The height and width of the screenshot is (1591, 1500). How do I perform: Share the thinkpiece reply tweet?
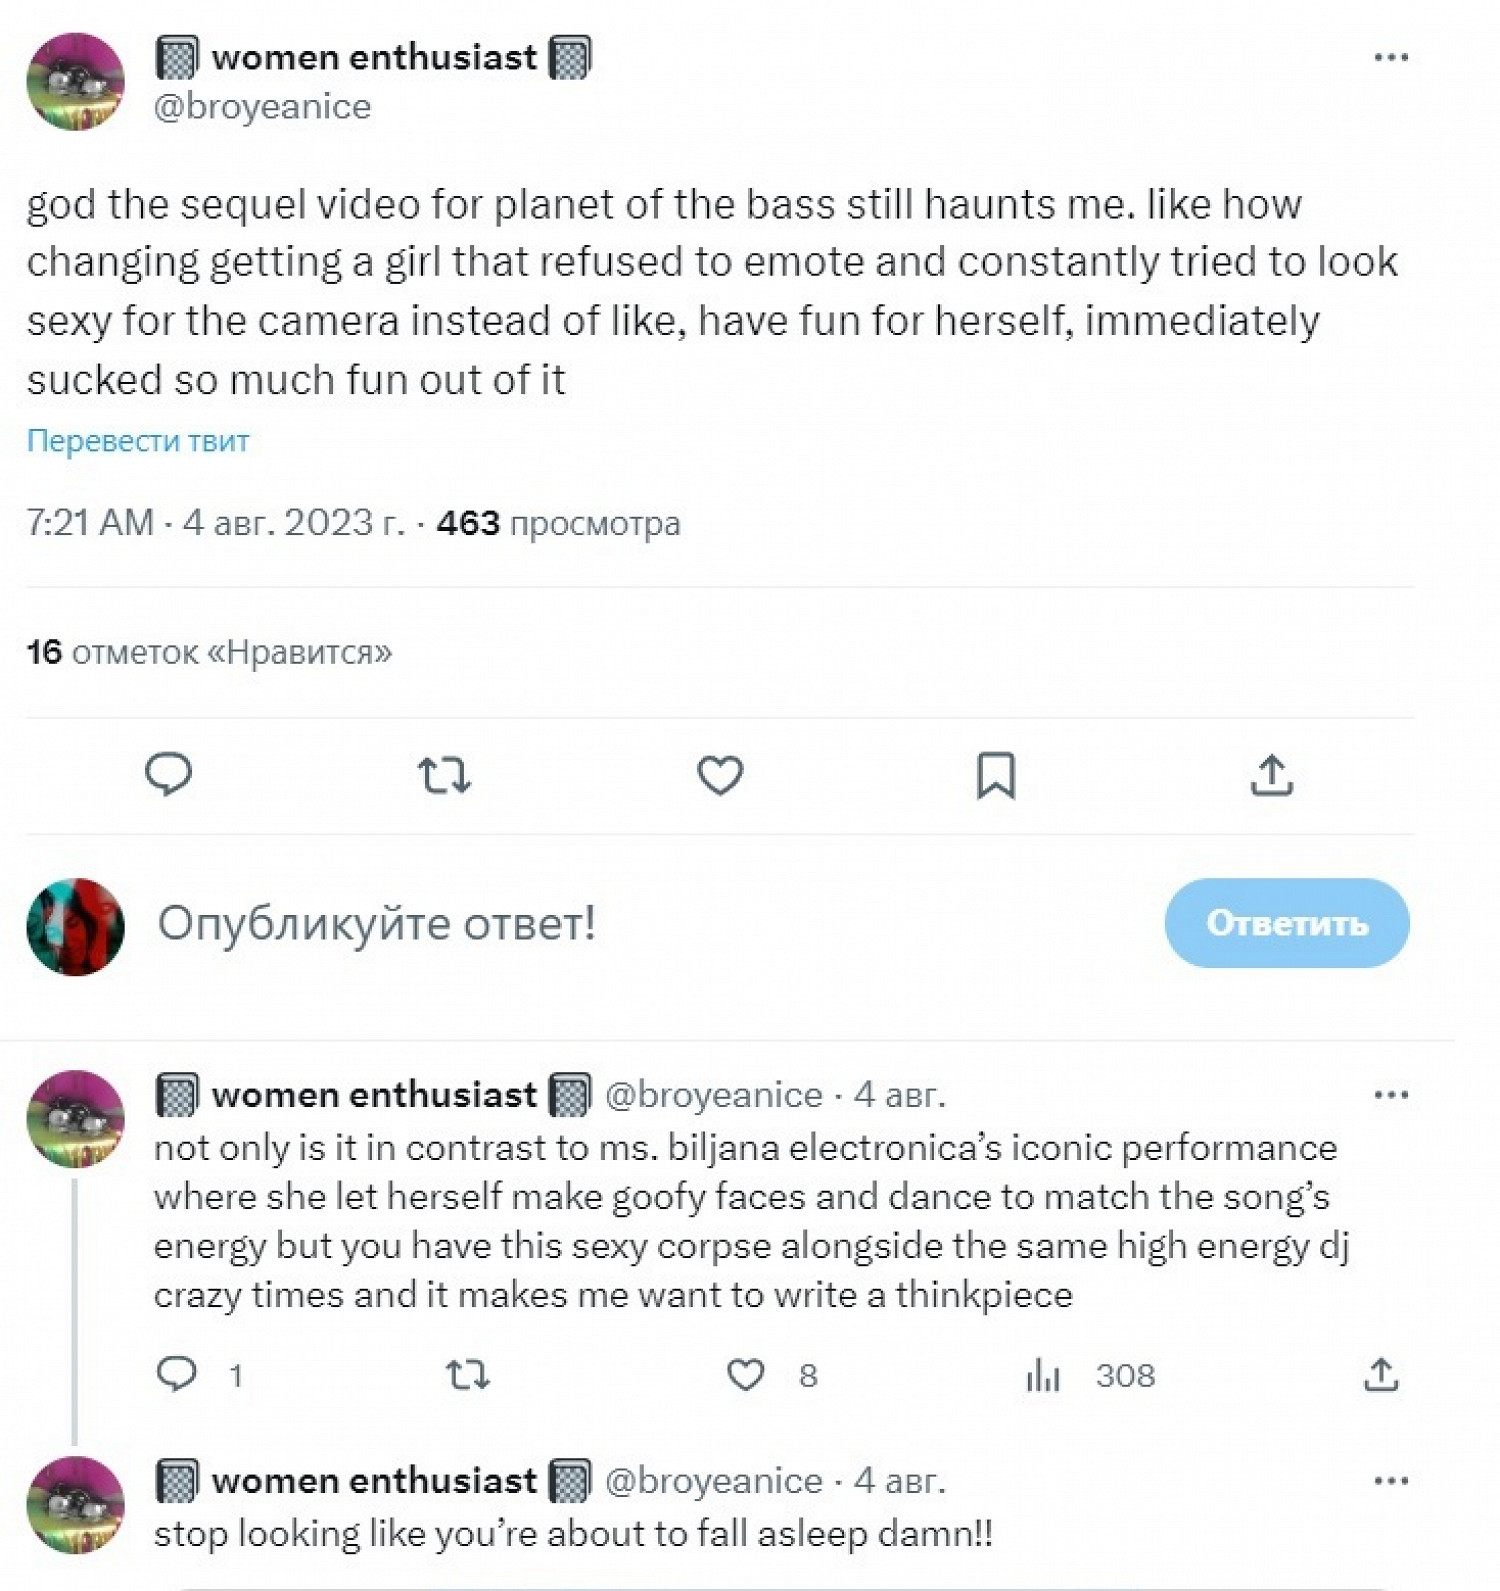[1381, 1375]
